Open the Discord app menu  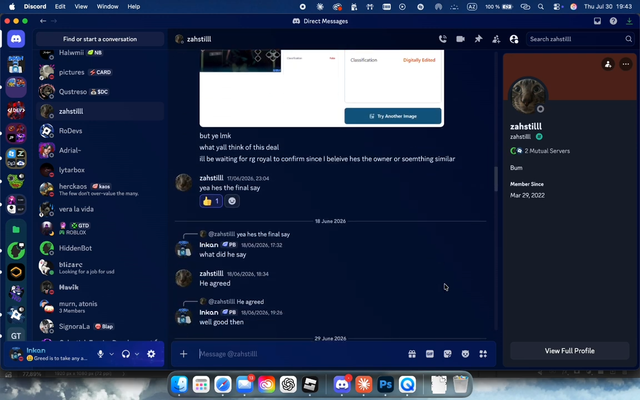point(35,7)
